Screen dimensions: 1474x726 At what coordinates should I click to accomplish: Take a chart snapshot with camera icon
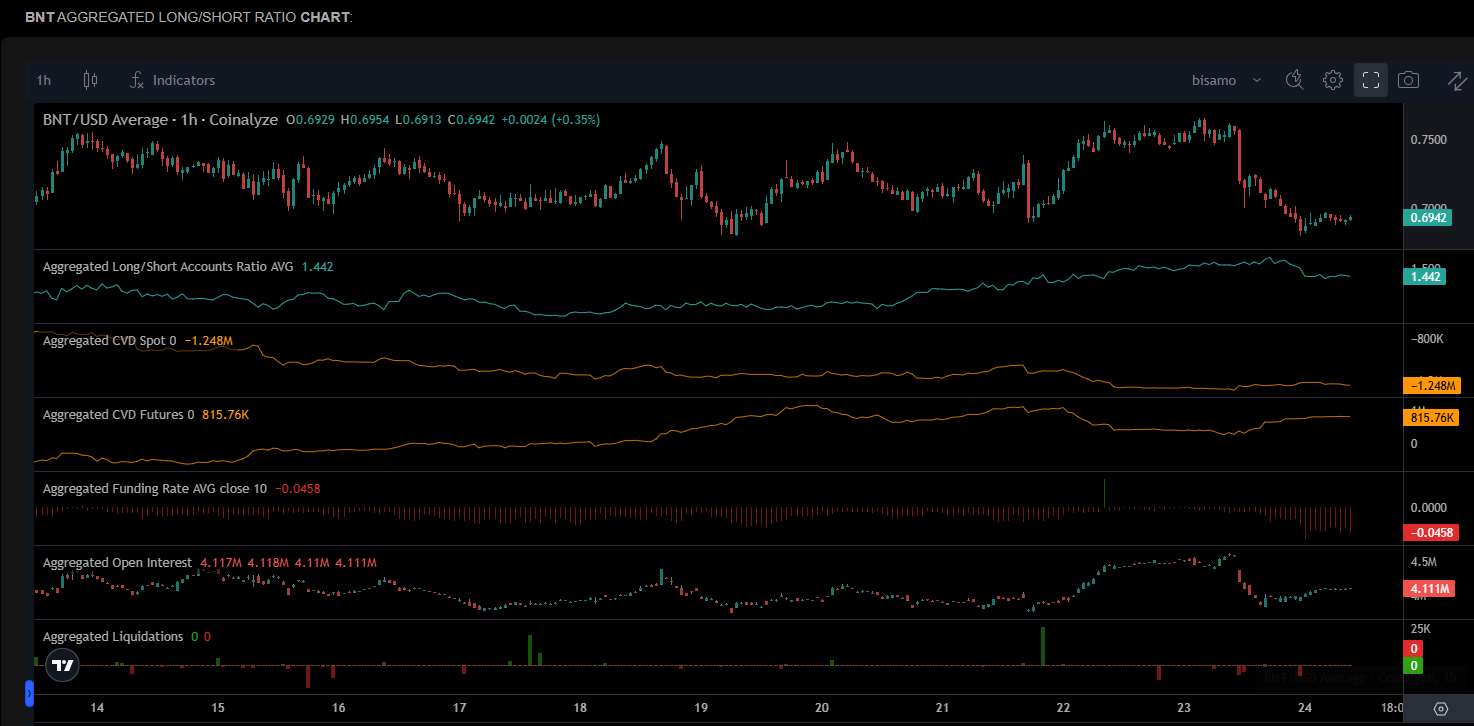point(1408,80)
